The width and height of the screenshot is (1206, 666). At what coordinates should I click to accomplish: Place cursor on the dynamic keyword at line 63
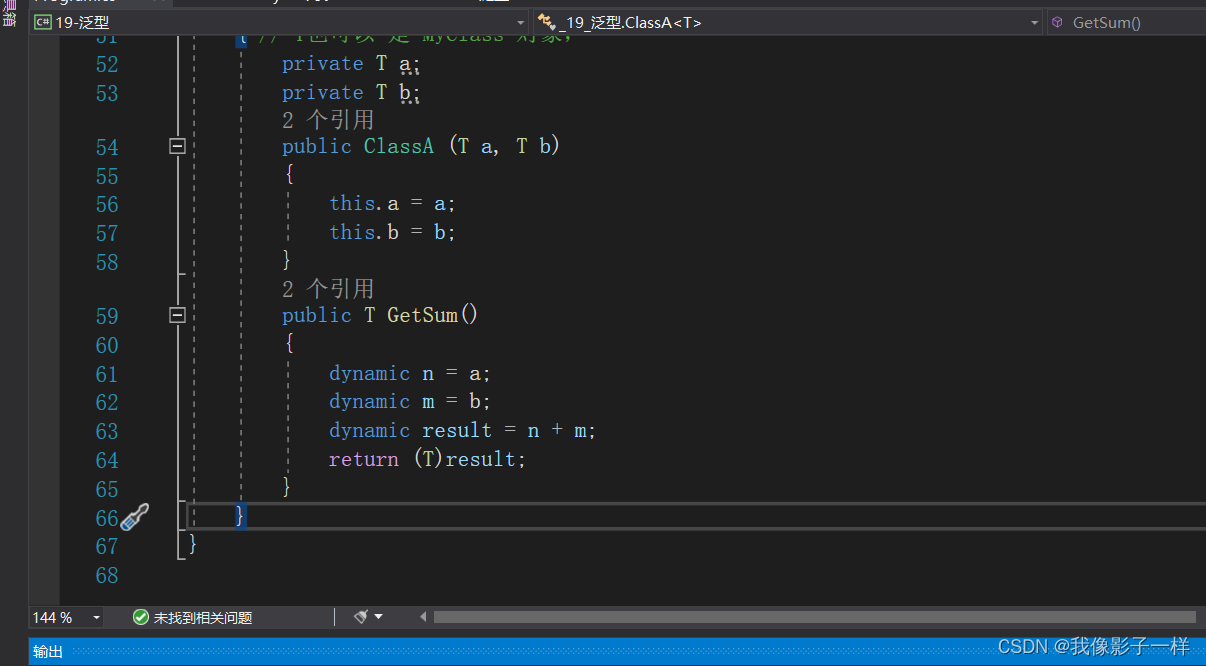click(x=369, y=430)
